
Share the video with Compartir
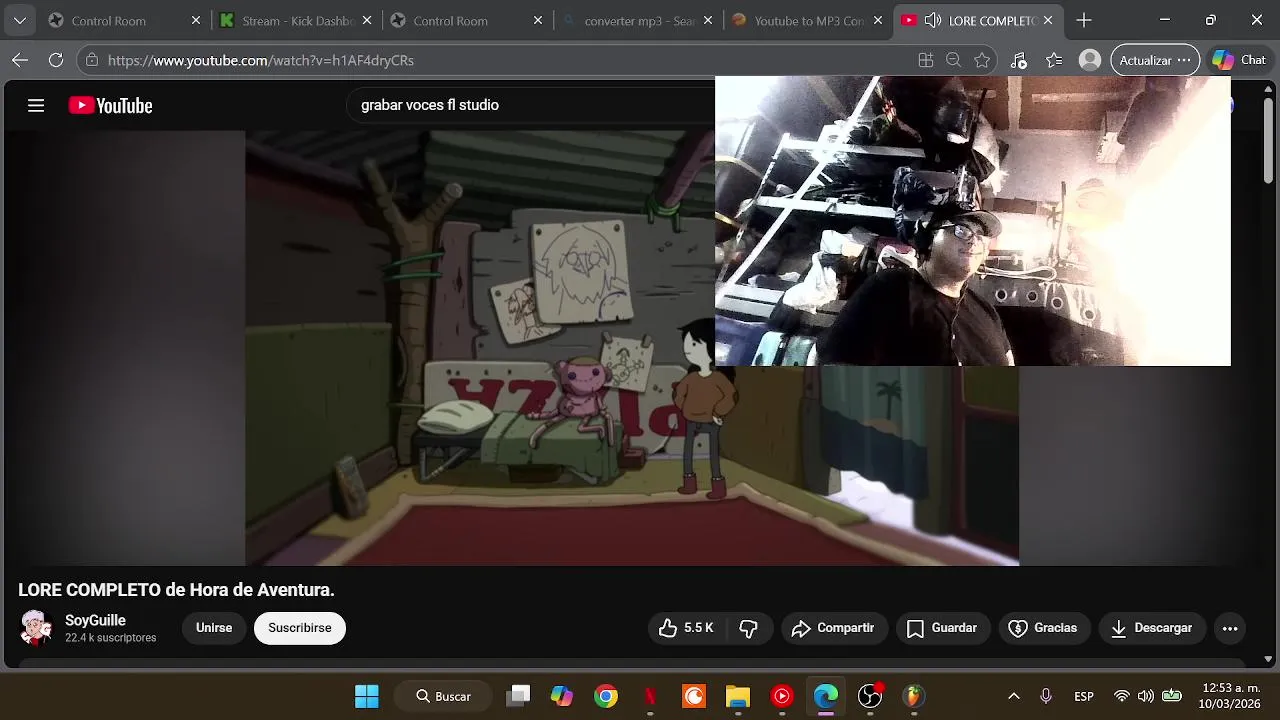coord(834,628)
